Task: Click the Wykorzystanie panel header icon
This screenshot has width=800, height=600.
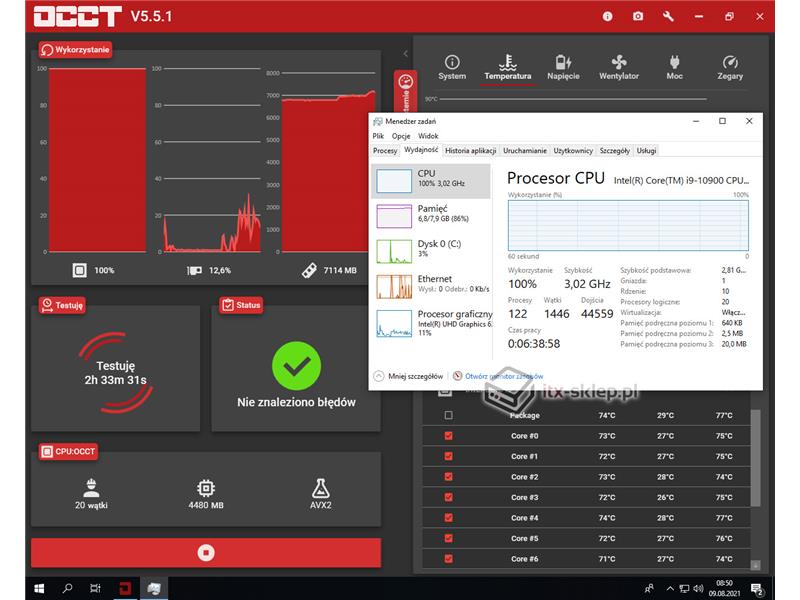Action: [x=47, y=49]
